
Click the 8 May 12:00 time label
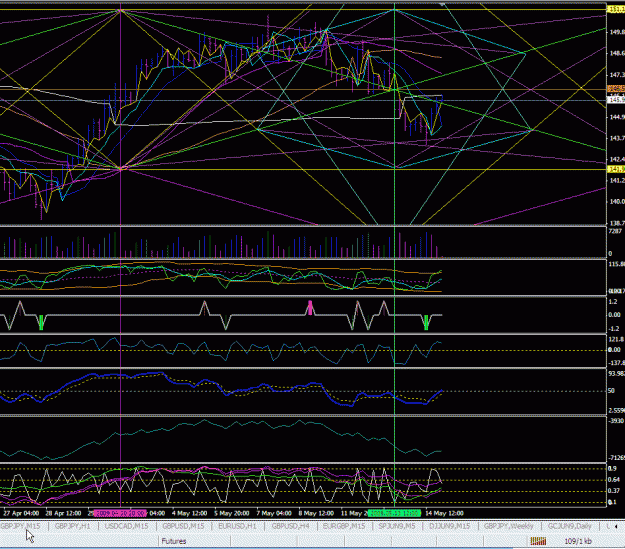316,513
